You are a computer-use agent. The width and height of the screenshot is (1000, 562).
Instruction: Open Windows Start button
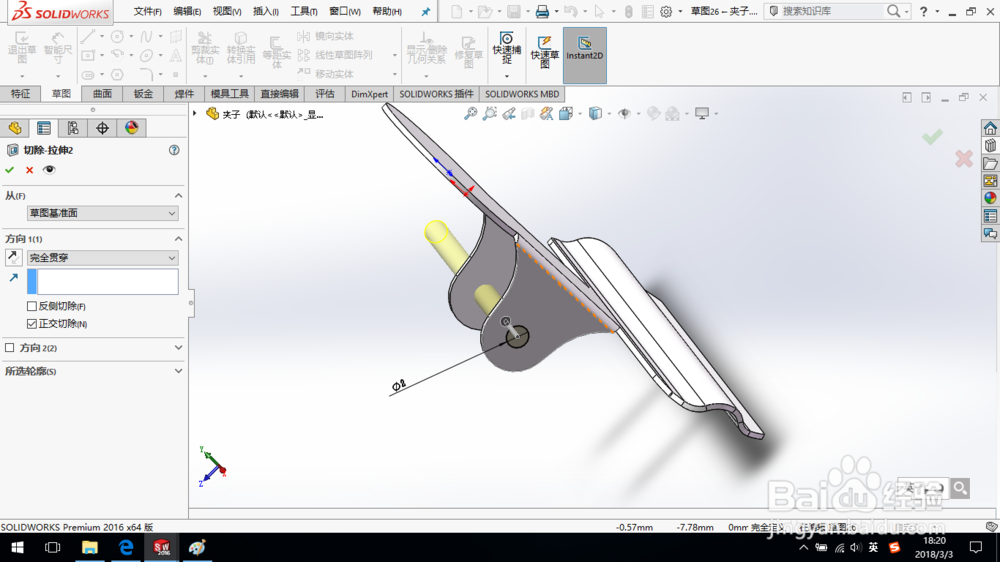tap(17, 547)
